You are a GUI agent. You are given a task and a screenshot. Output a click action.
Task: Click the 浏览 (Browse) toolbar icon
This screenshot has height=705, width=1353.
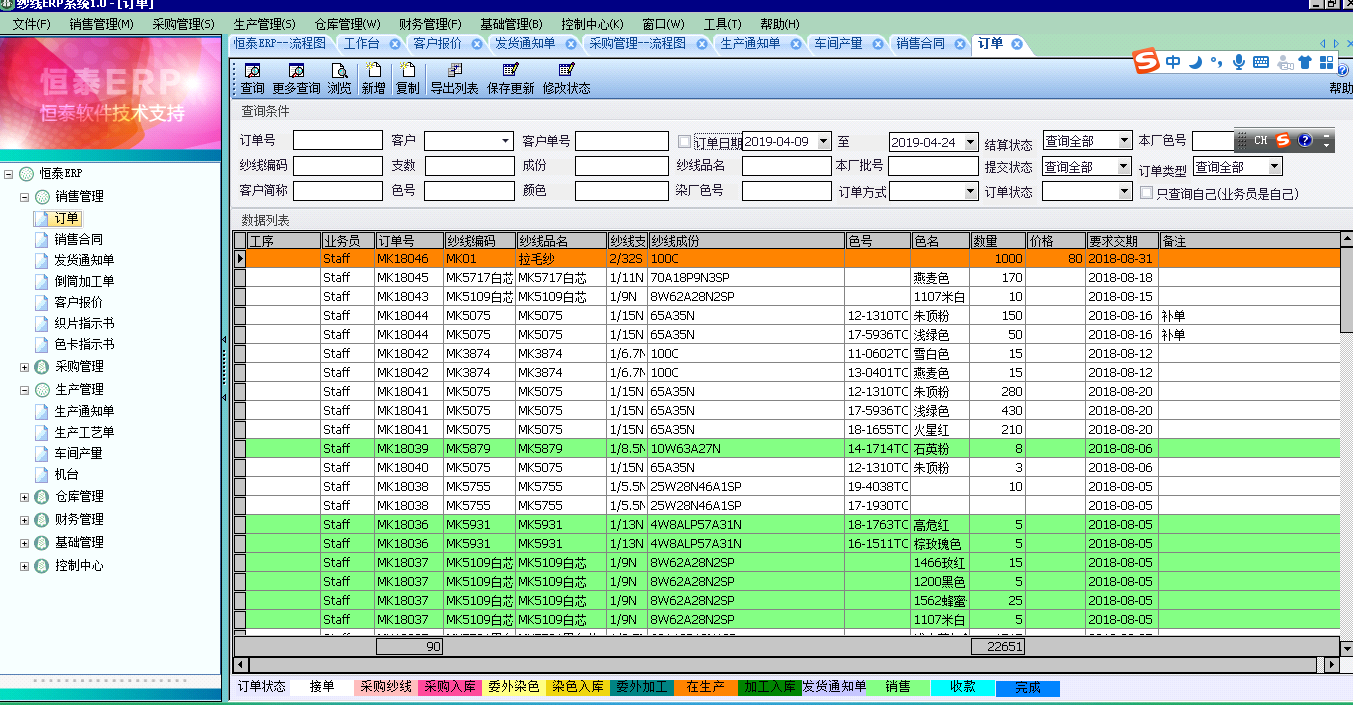click(x=340, y=78)
